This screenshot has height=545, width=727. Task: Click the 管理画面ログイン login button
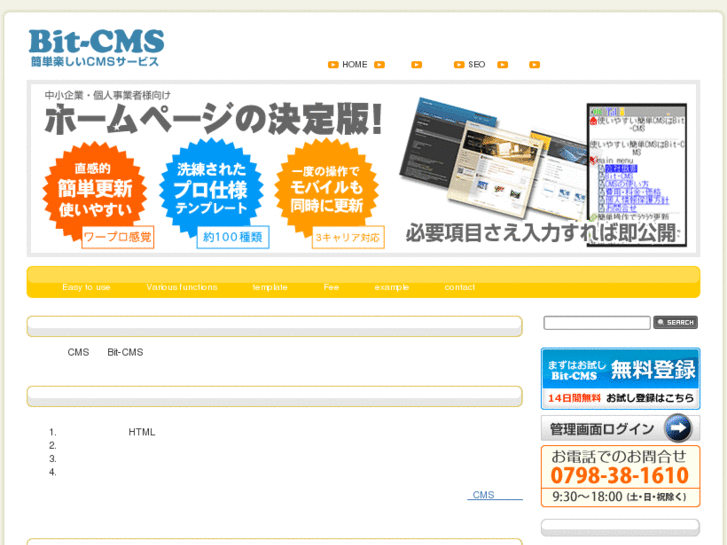click(620, 428)
